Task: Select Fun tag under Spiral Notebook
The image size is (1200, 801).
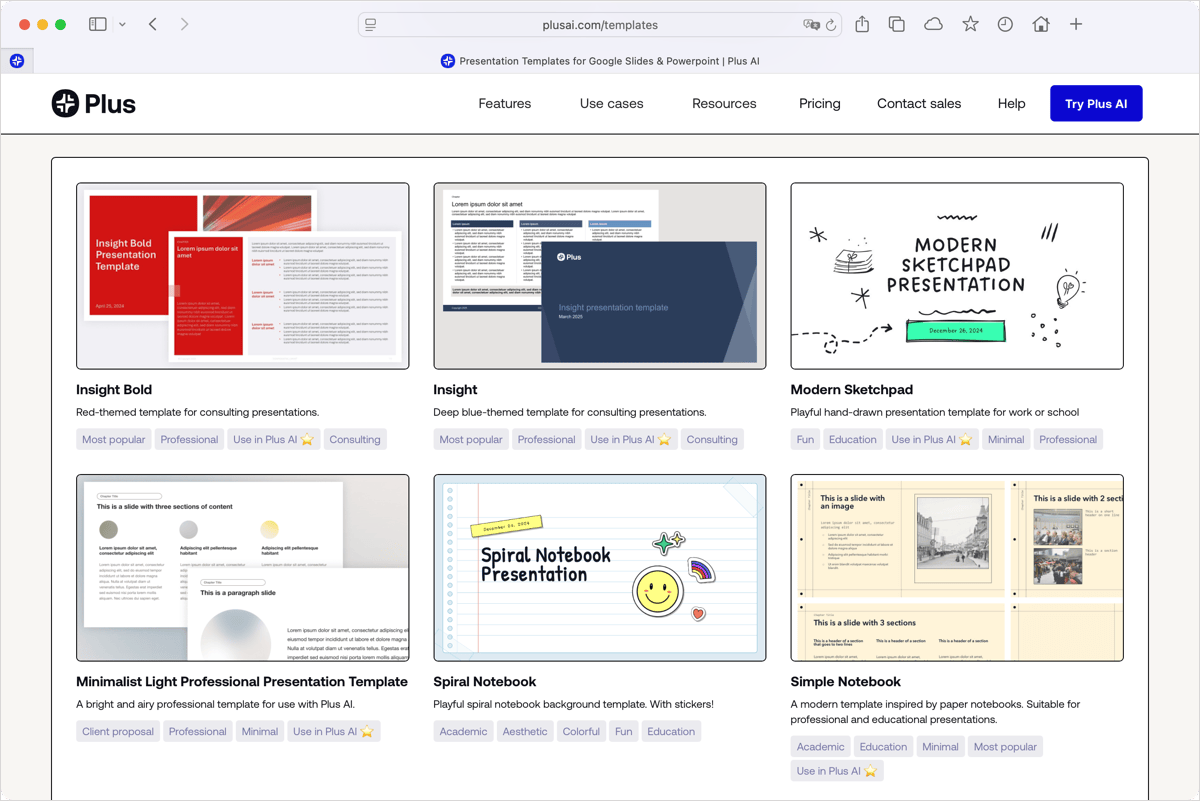Action: coord(624,731)
